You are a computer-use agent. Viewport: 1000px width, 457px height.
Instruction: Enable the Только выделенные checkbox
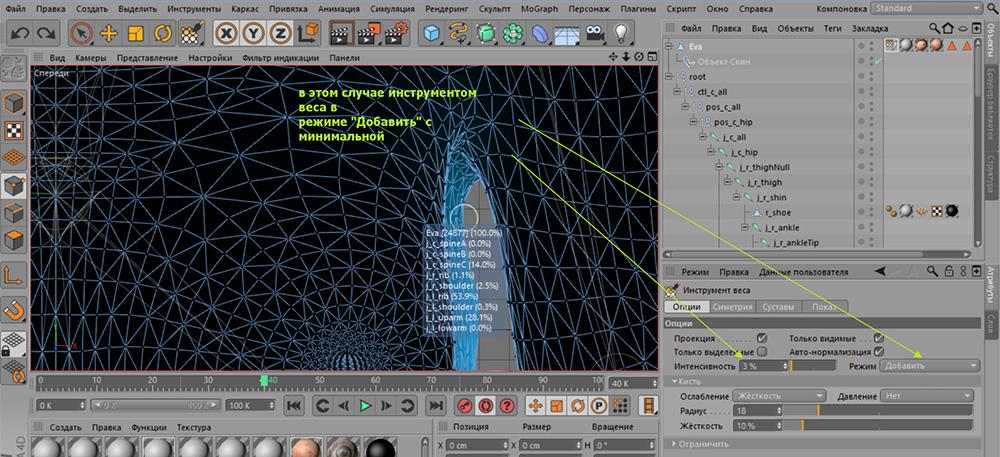(x=762, y=352)
